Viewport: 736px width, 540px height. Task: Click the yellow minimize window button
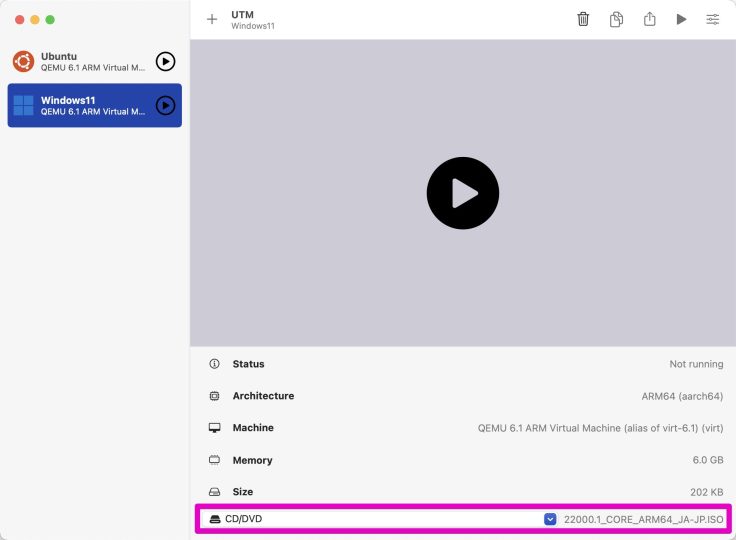(35, 19)
